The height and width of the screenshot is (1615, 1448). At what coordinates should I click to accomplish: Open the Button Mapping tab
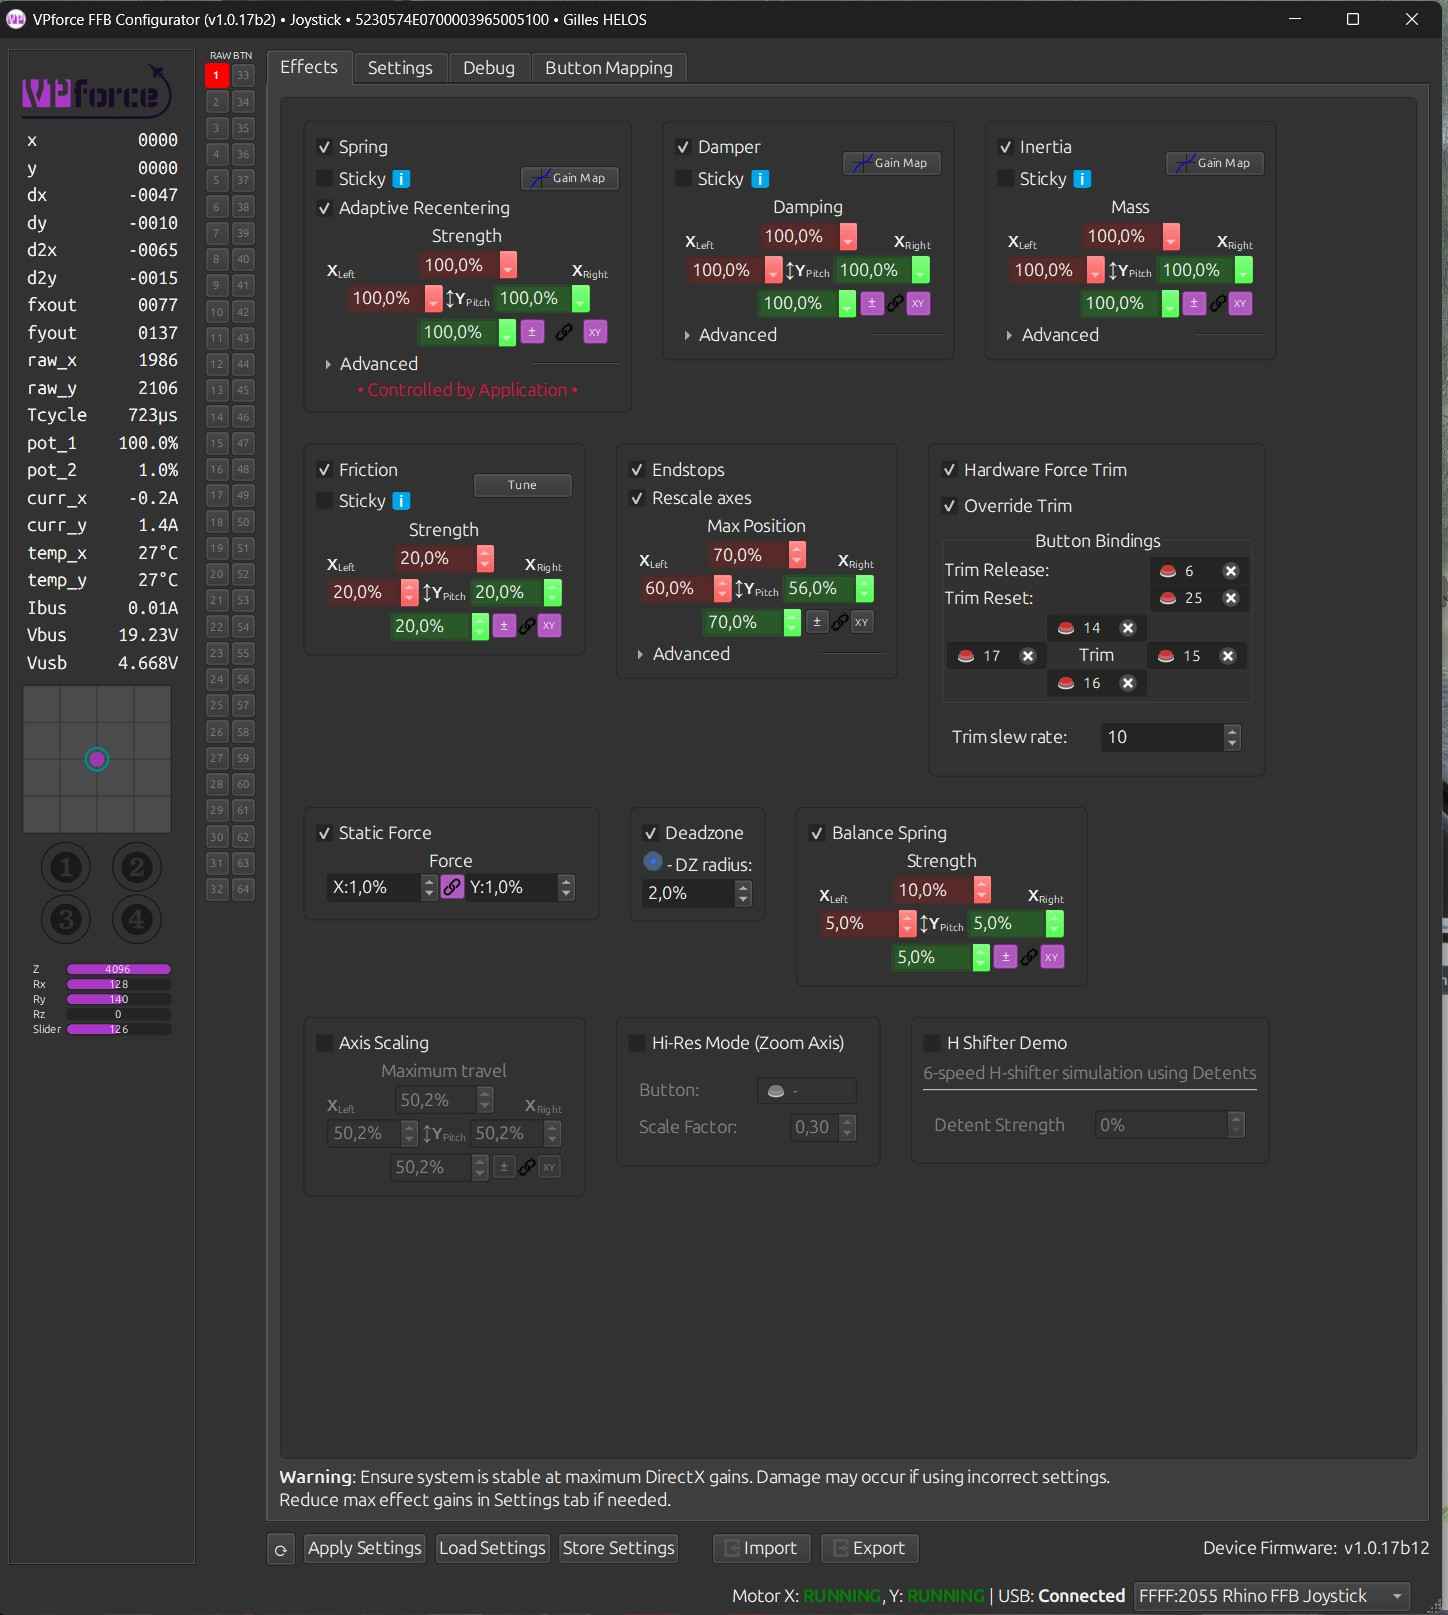[x=609, y=68]
